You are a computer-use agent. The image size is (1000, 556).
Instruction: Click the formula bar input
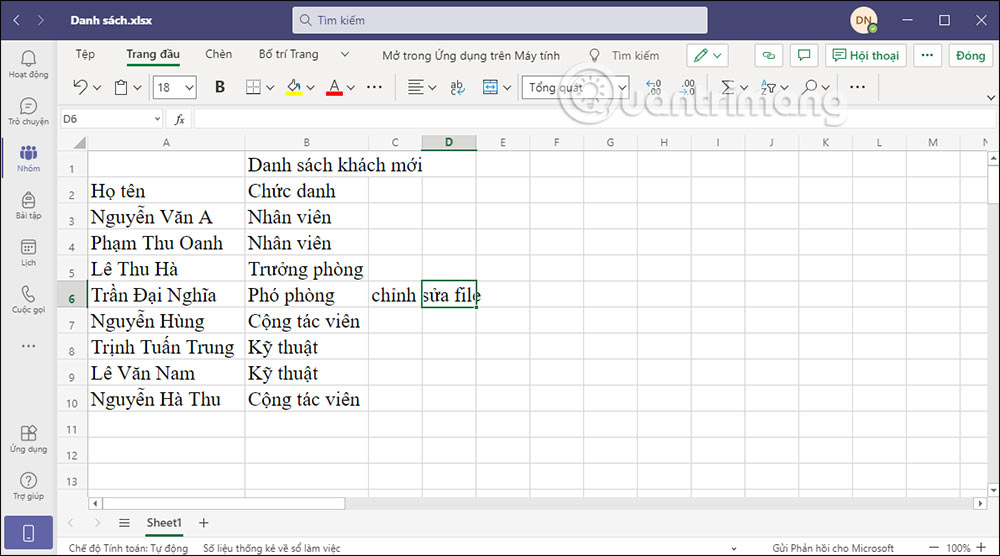pyautogui.click(x=594, y=119)
